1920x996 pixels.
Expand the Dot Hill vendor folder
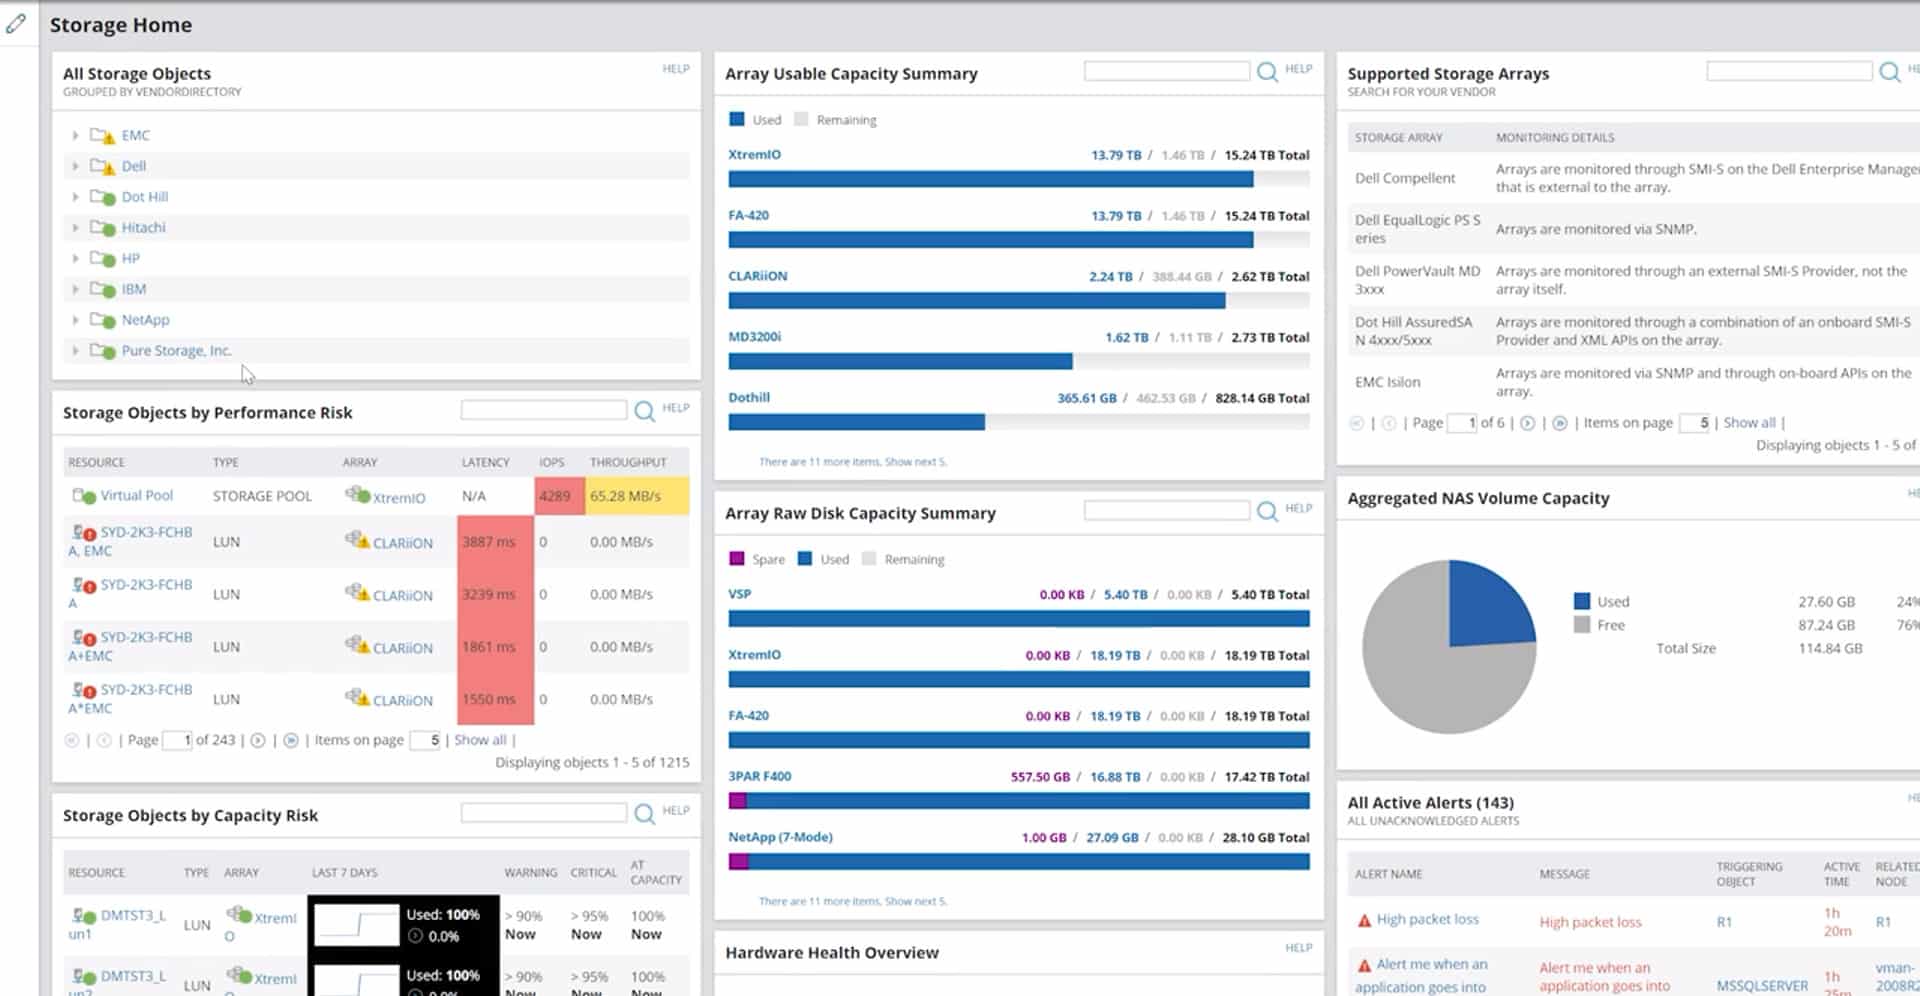click(75, 197)
